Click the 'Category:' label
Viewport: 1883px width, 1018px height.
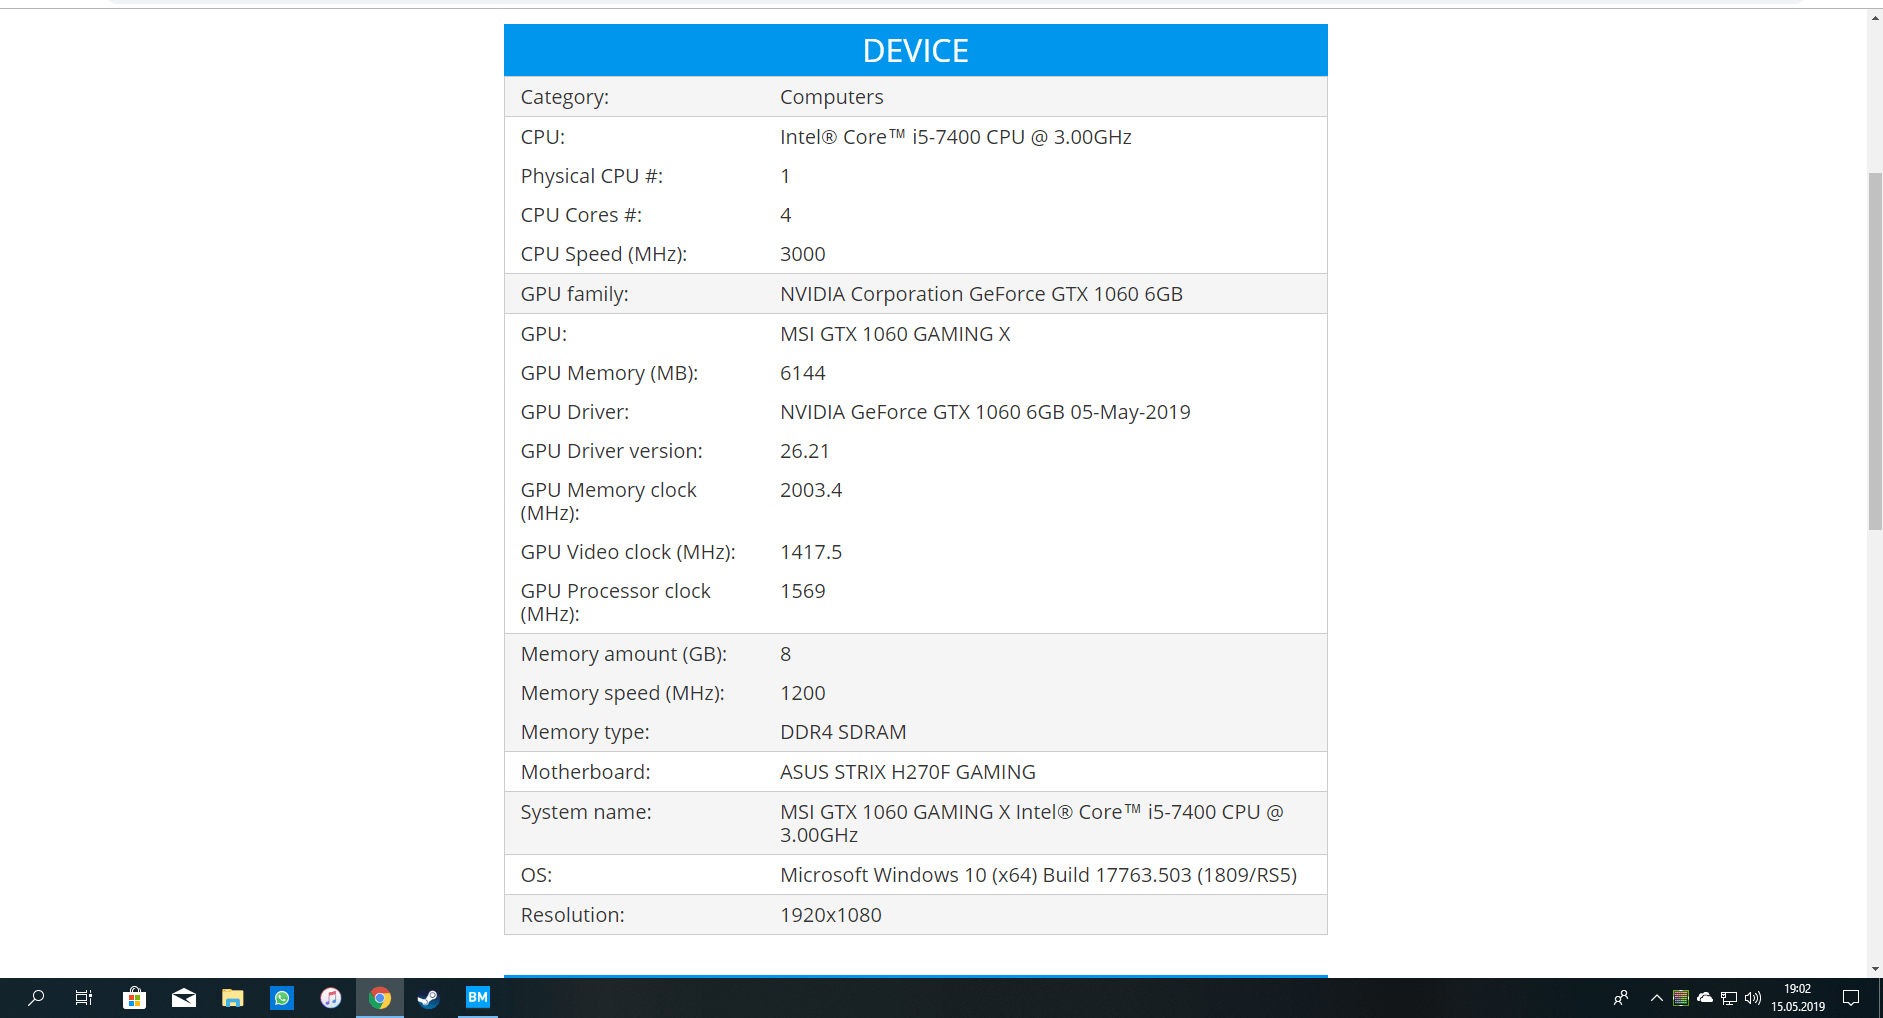tap(565, 97)
